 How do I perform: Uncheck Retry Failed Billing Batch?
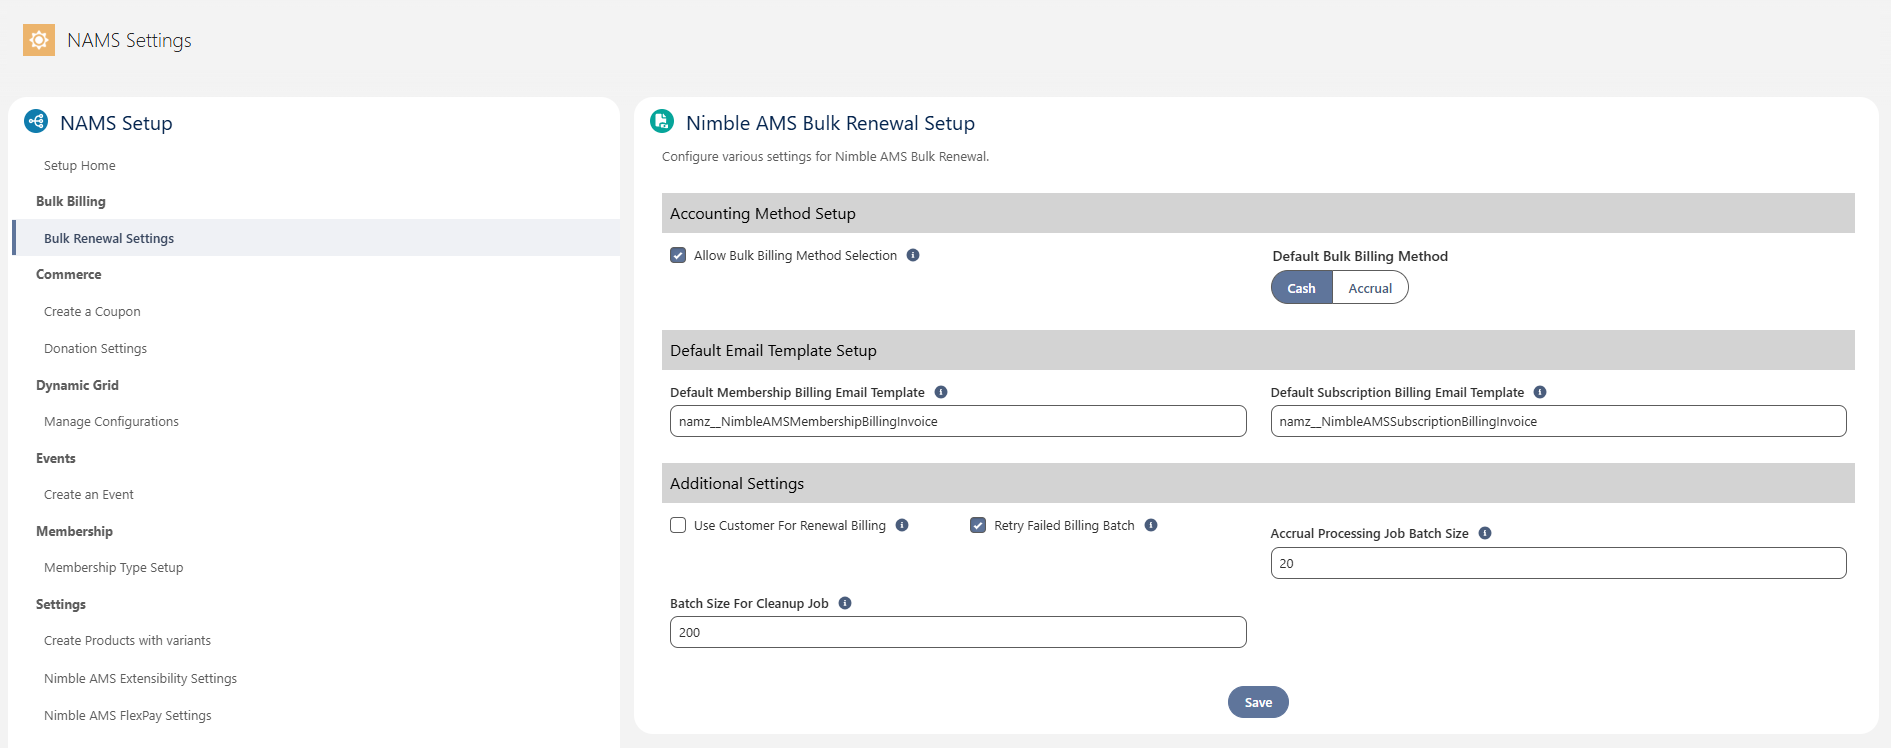pos(978,525)
